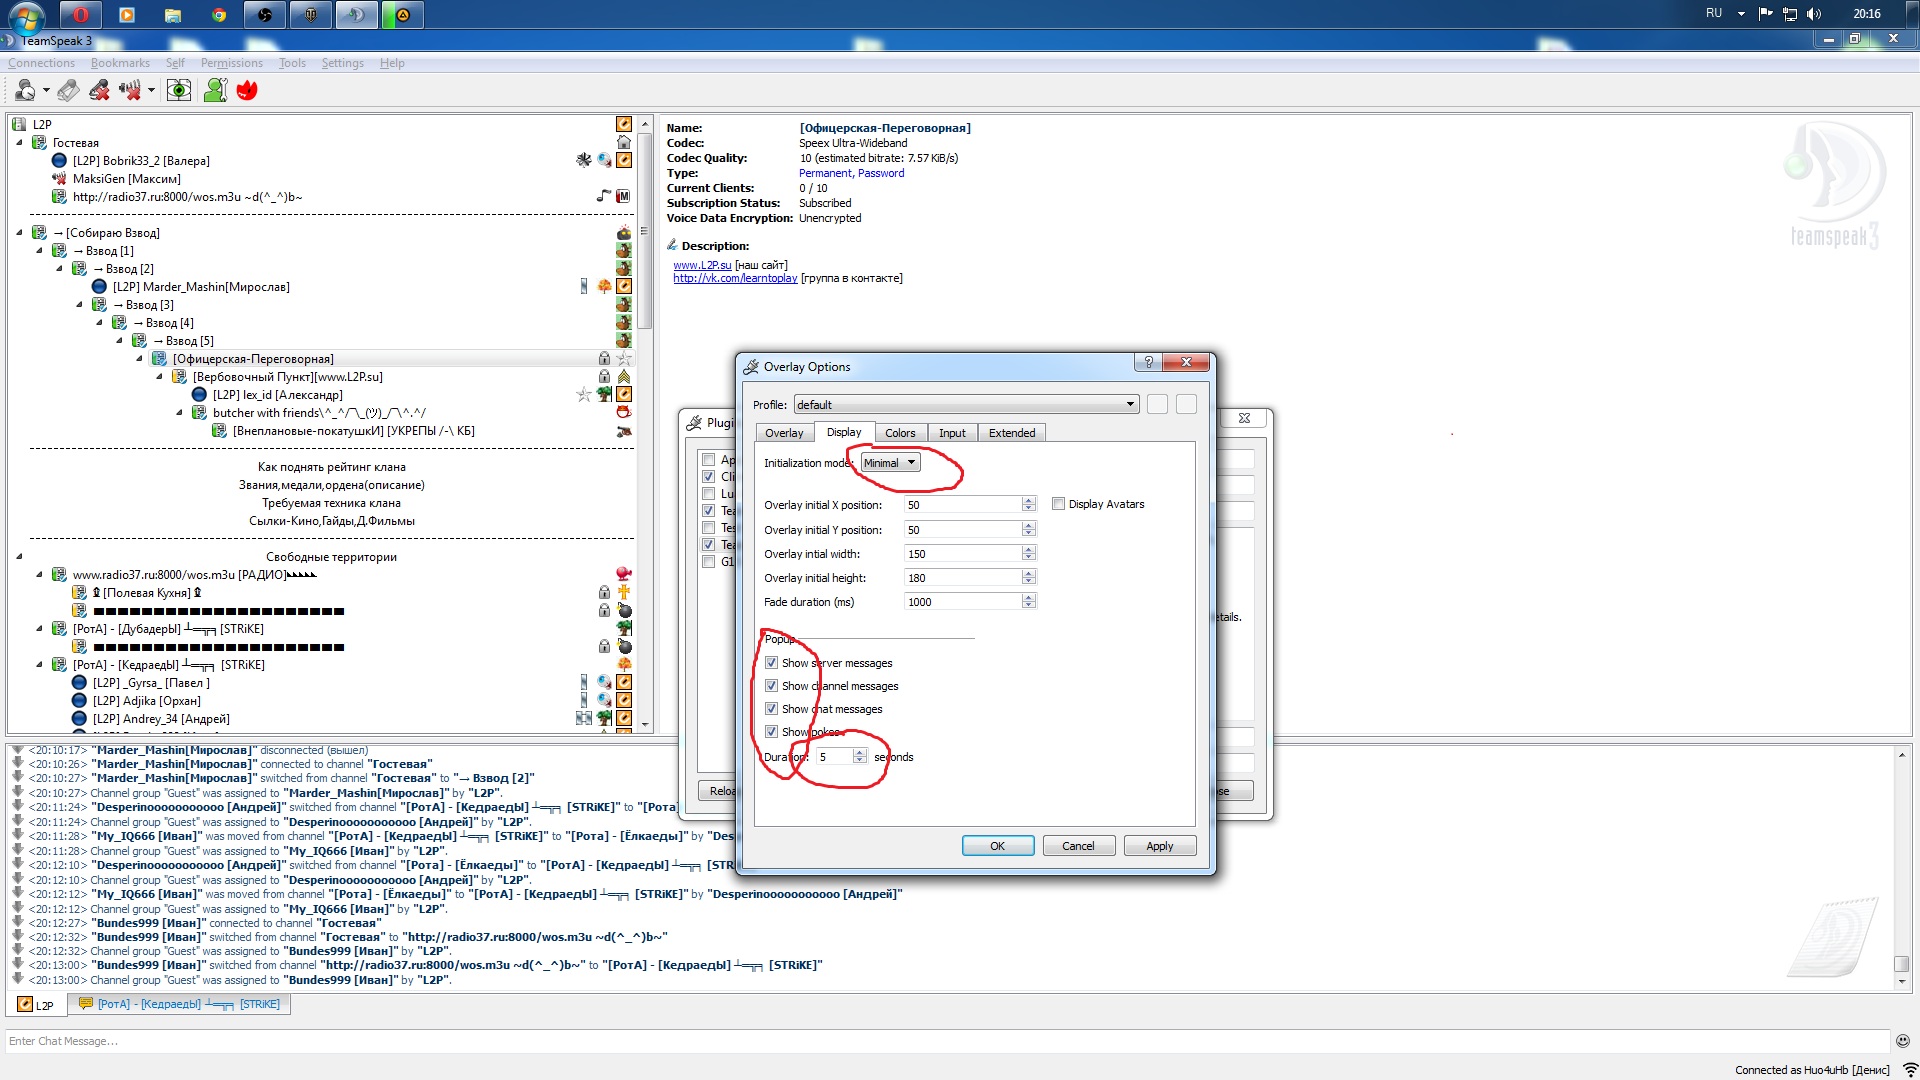1920x1080 pixels.
Task: Toggle Show chat messages checkbox
Action: [x=771, y=709]
